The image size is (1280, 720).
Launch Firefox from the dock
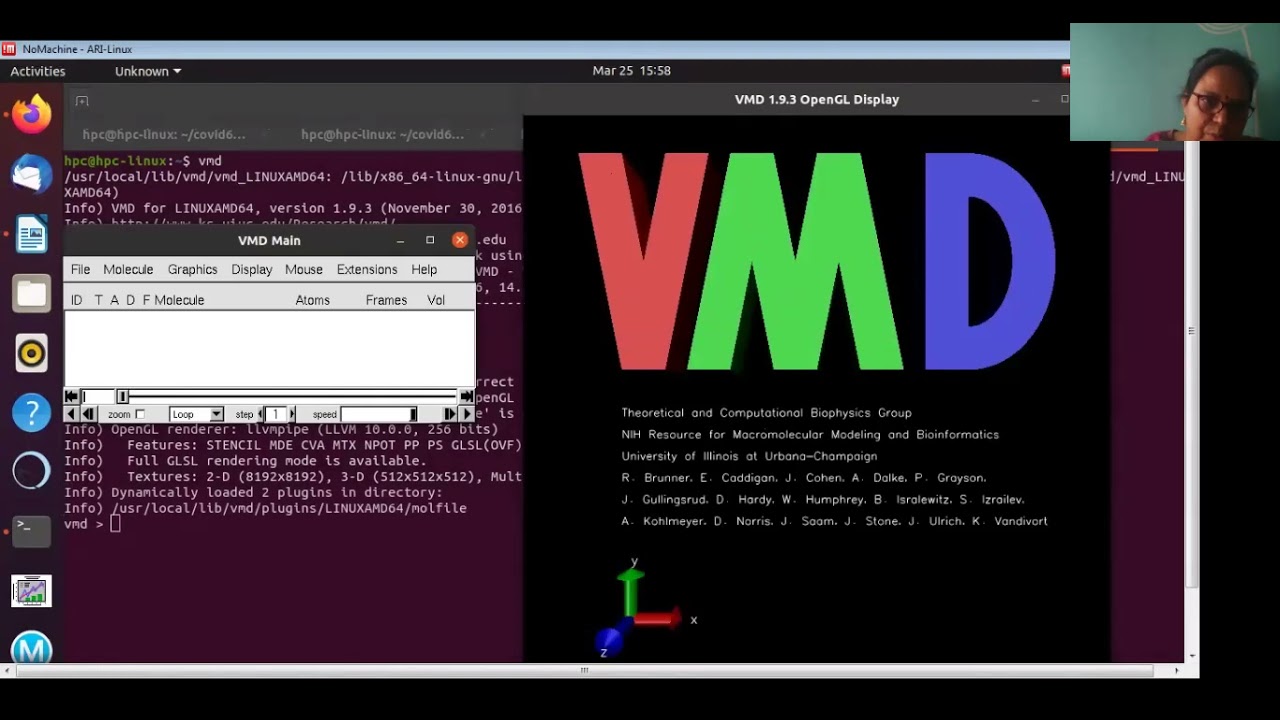[31, 114]
